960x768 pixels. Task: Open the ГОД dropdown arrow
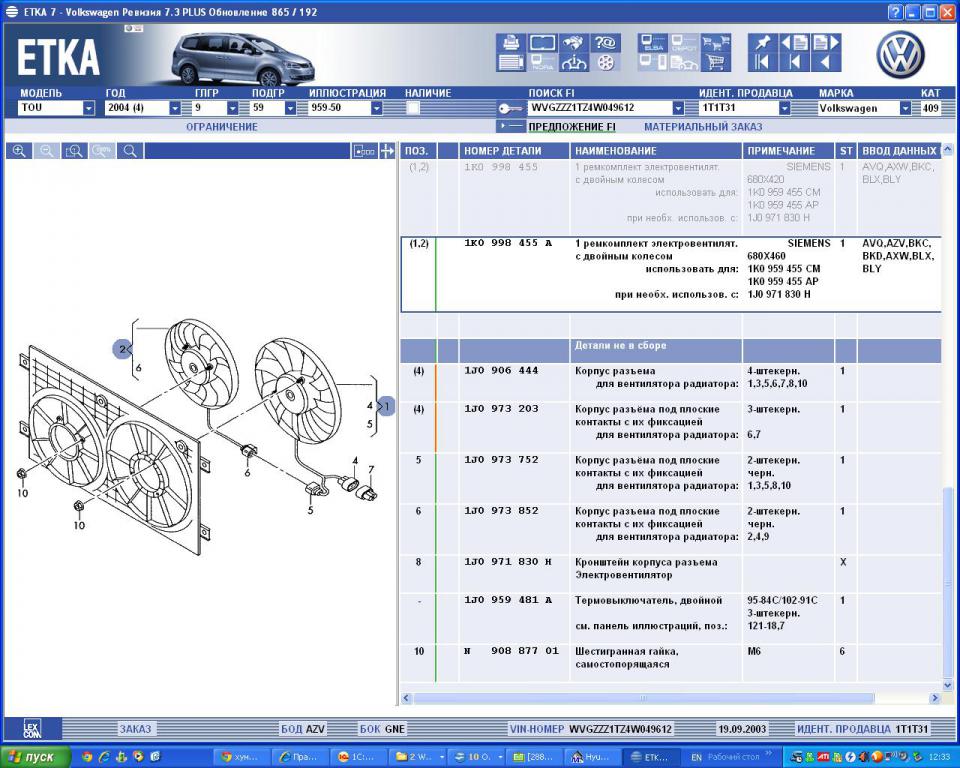(175, 108)
